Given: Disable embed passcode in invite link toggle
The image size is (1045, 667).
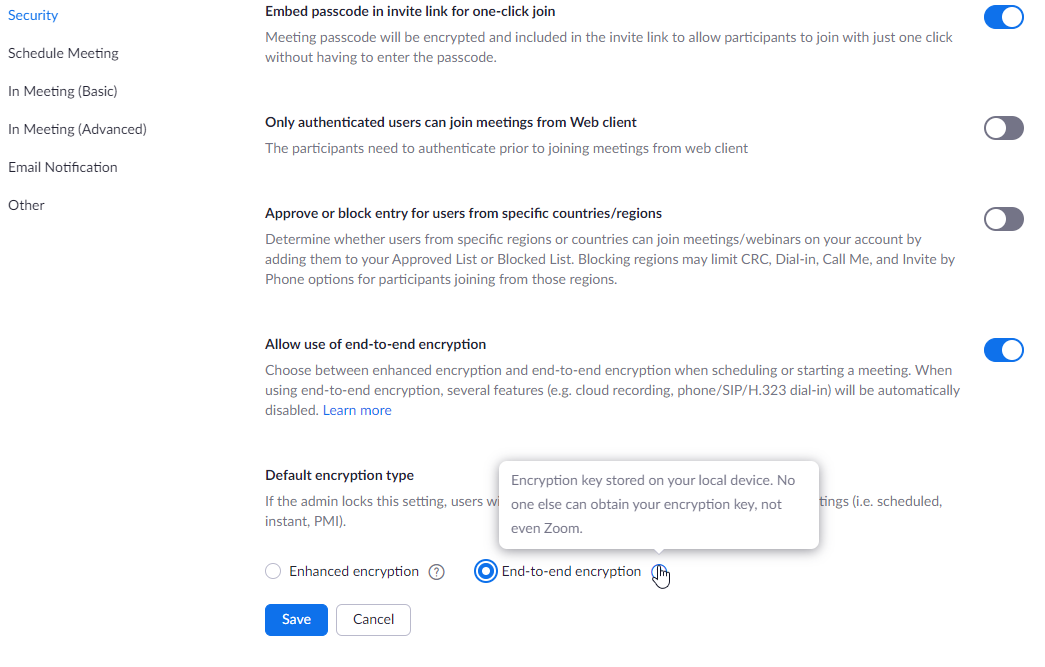Looking at the screenshot, I should pos(1003,18).
